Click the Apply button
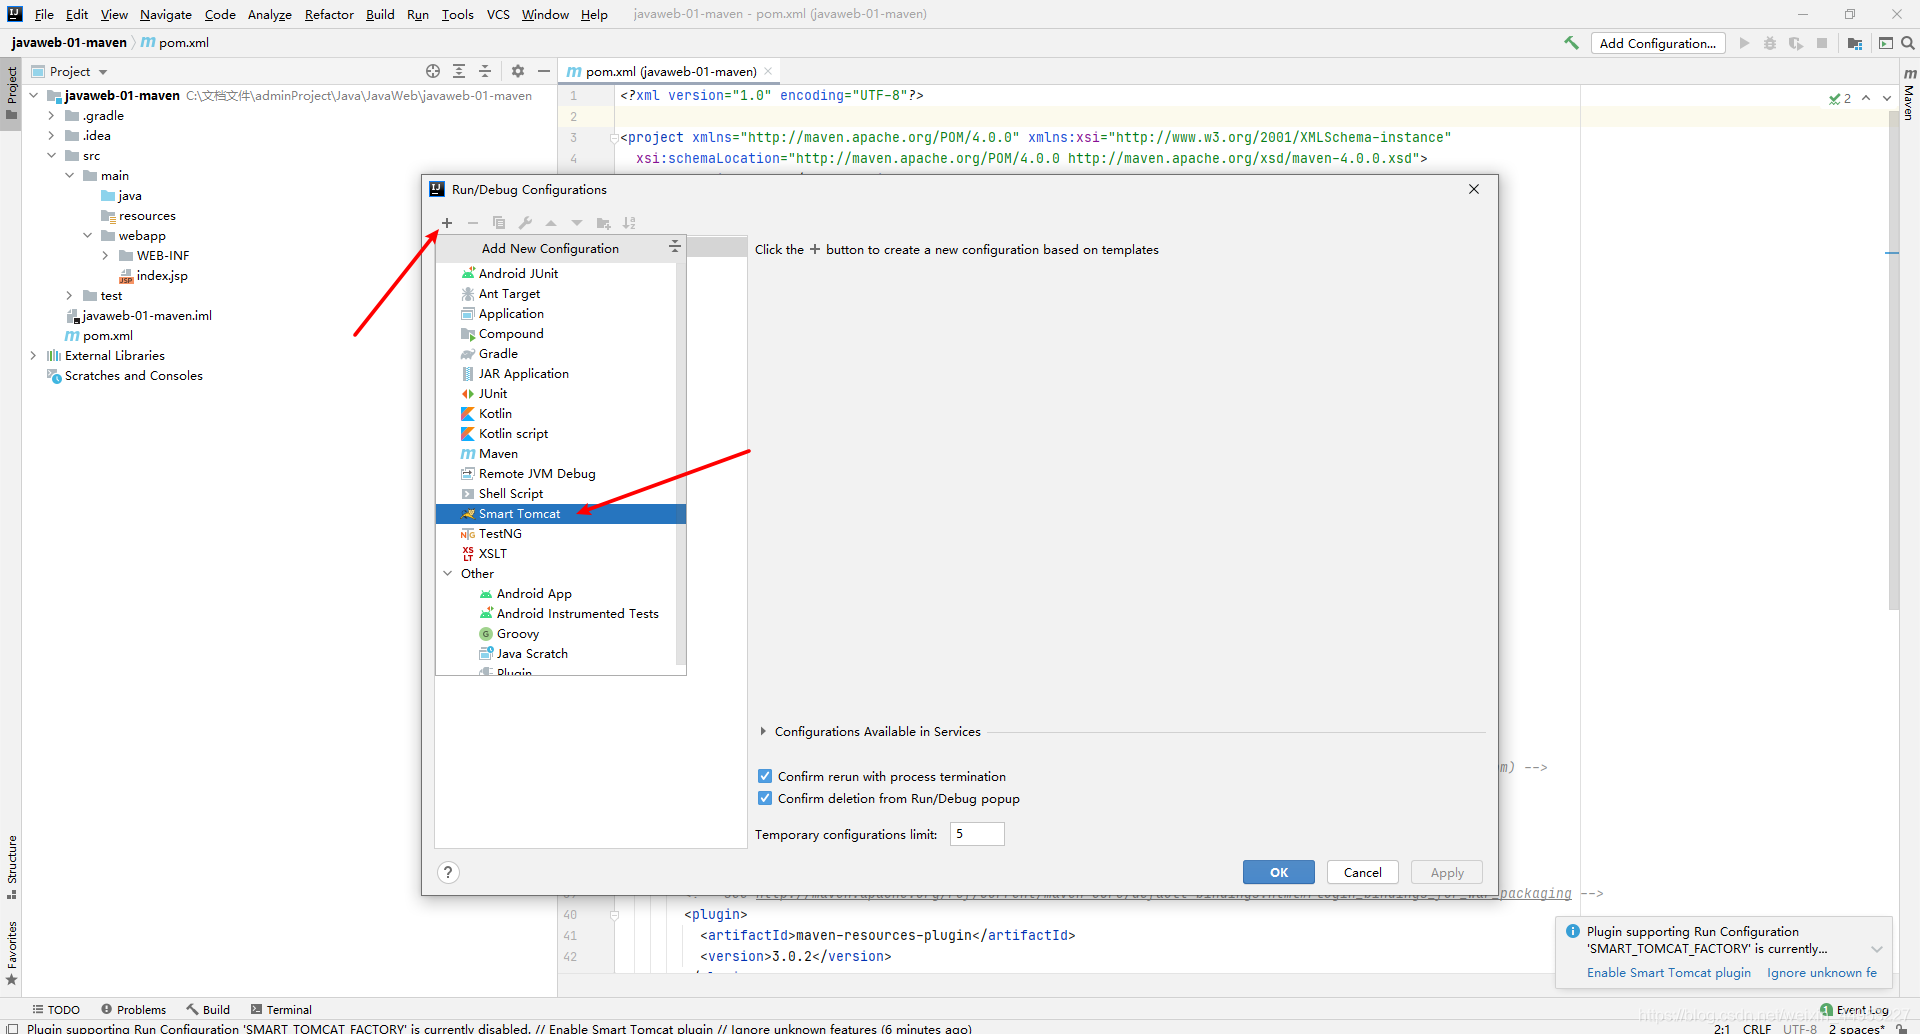Viewport: 1920px width, 1034px height. pyautogui.click(x=1447, y=872)
